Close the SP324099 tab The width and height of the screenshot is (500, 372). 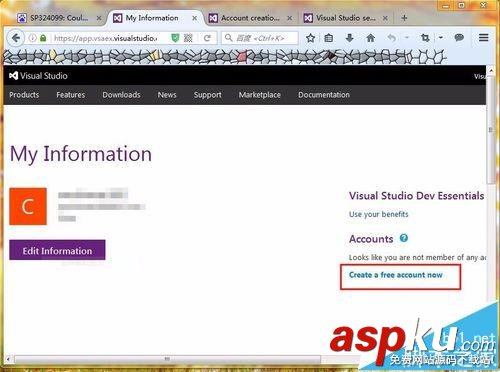tap(99, 18)
